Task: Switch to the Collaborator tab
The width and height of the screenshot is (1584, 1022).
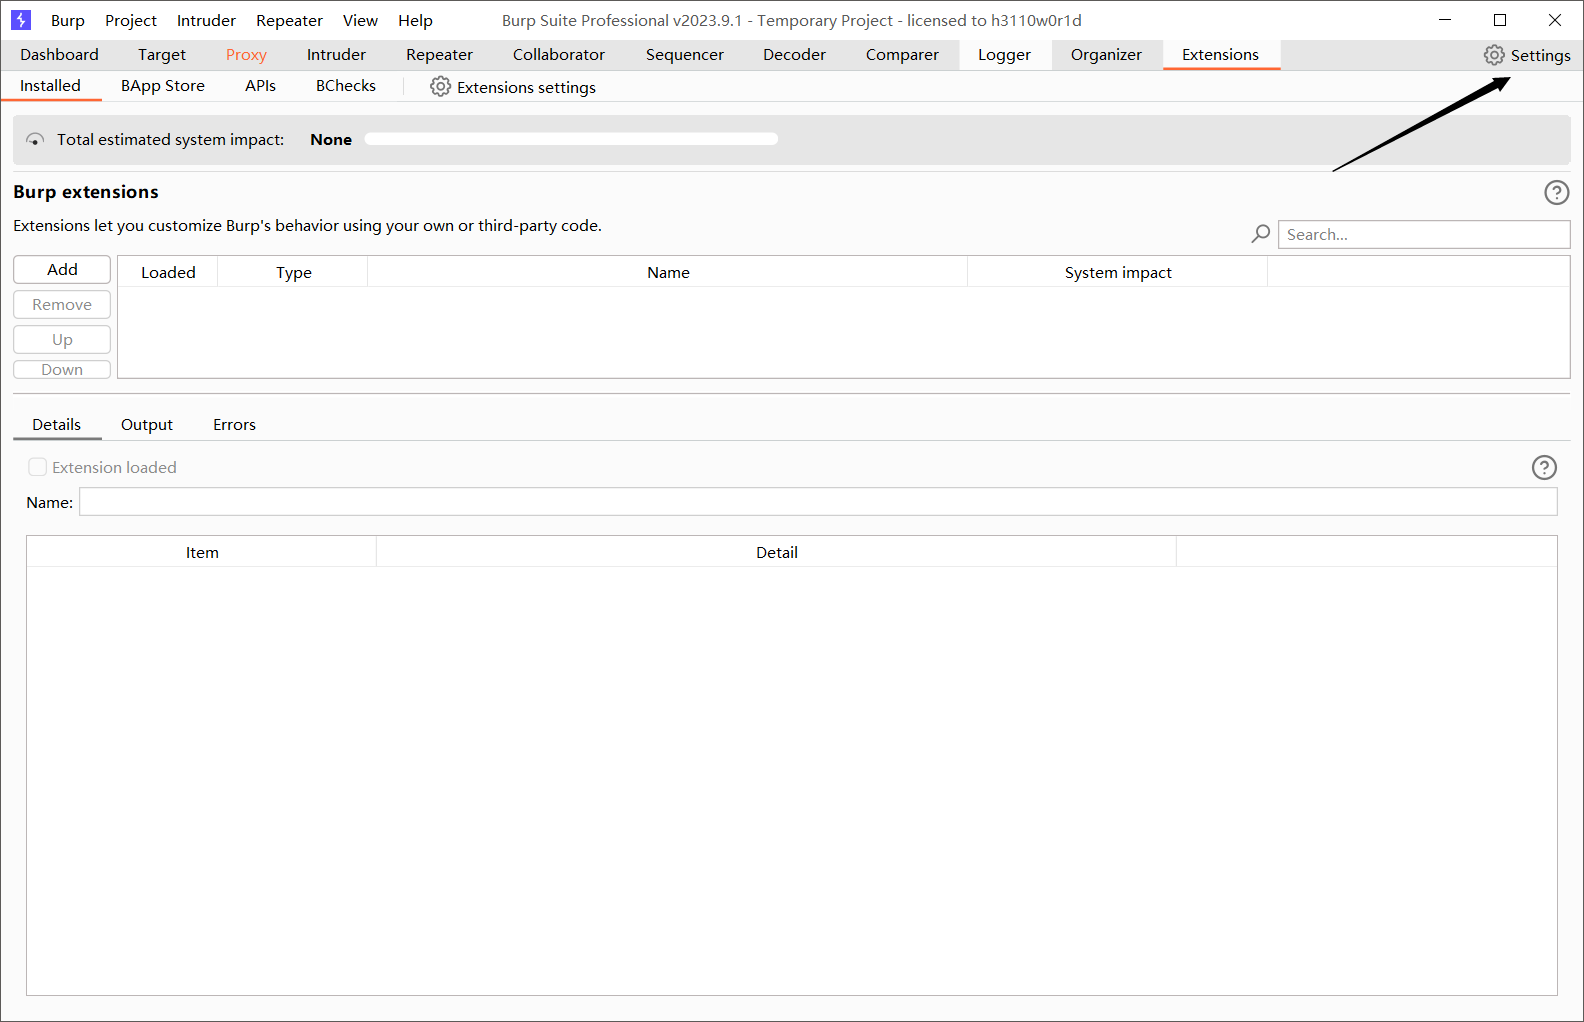Action: [559, 55]
